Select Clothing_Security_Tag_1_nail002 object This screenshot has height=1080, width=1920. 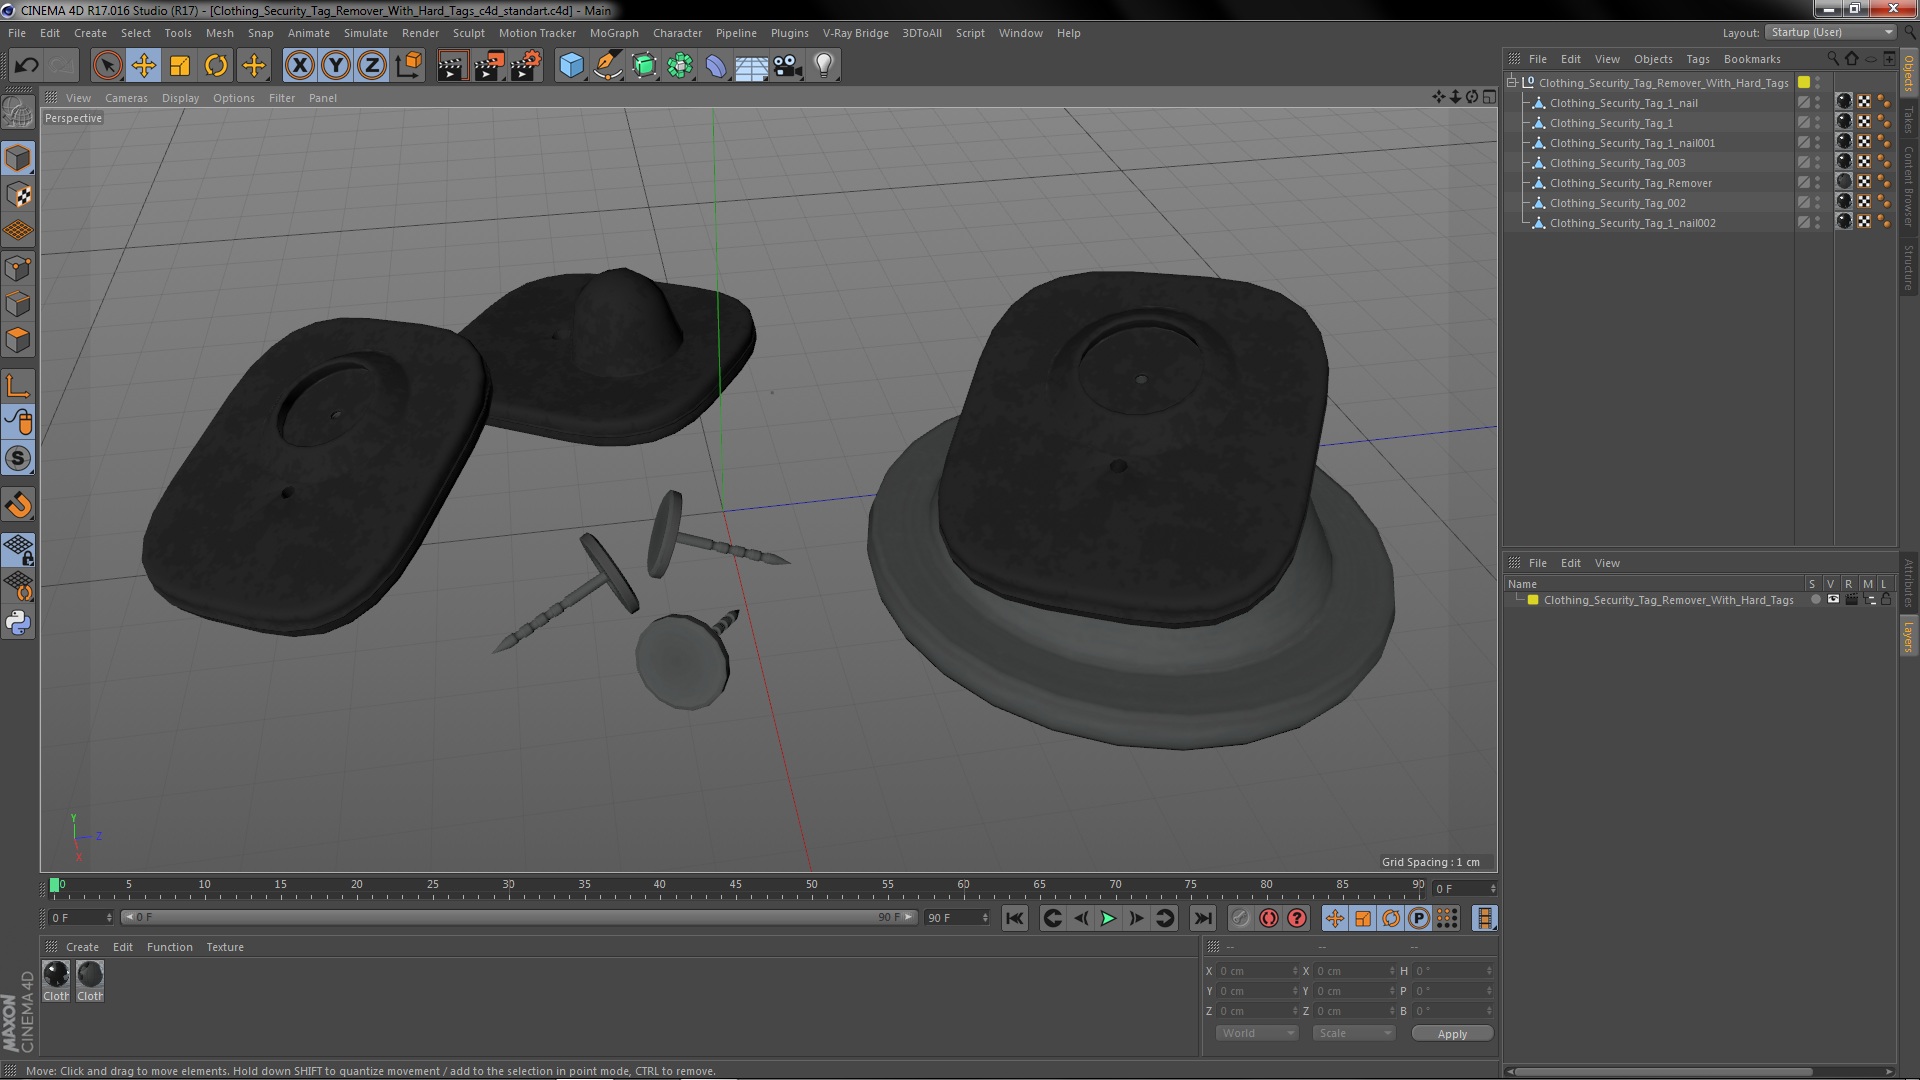pyautogui.click(x=1632, y=223)
